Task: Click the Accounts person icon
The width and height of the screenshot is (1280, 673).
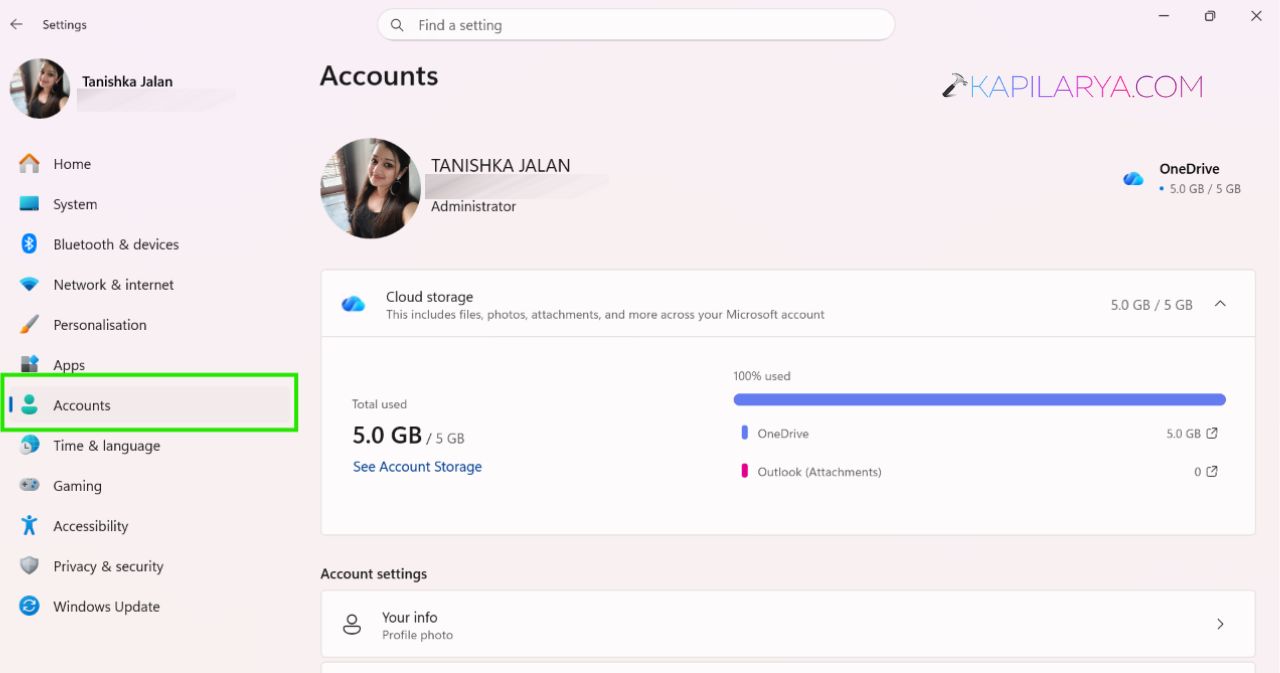Action: point(30,405)
